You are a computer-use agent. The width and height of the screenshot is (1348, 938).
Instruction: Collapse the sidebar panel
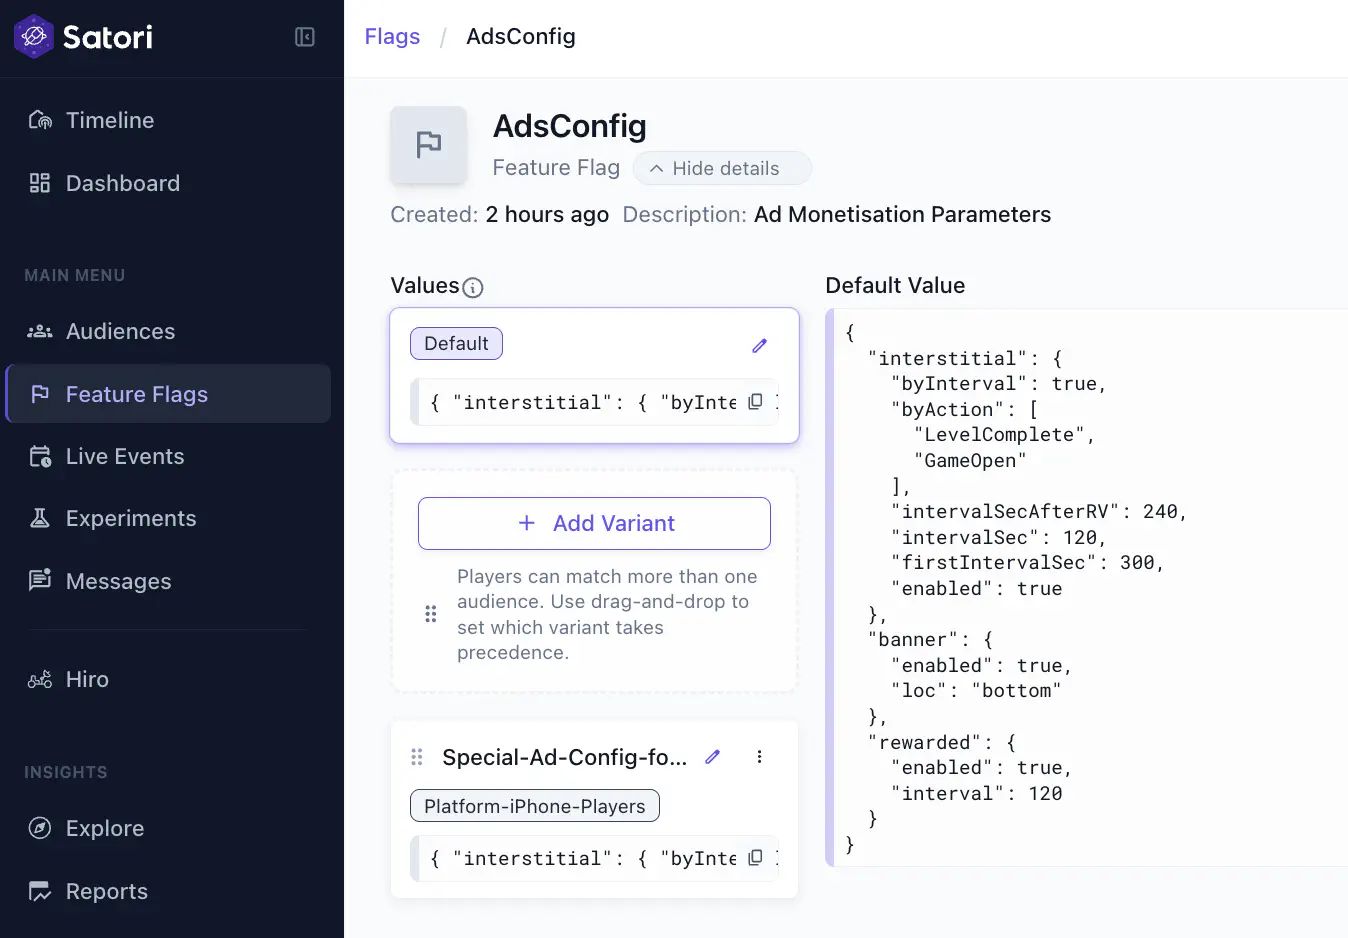(x=304, y=35)
